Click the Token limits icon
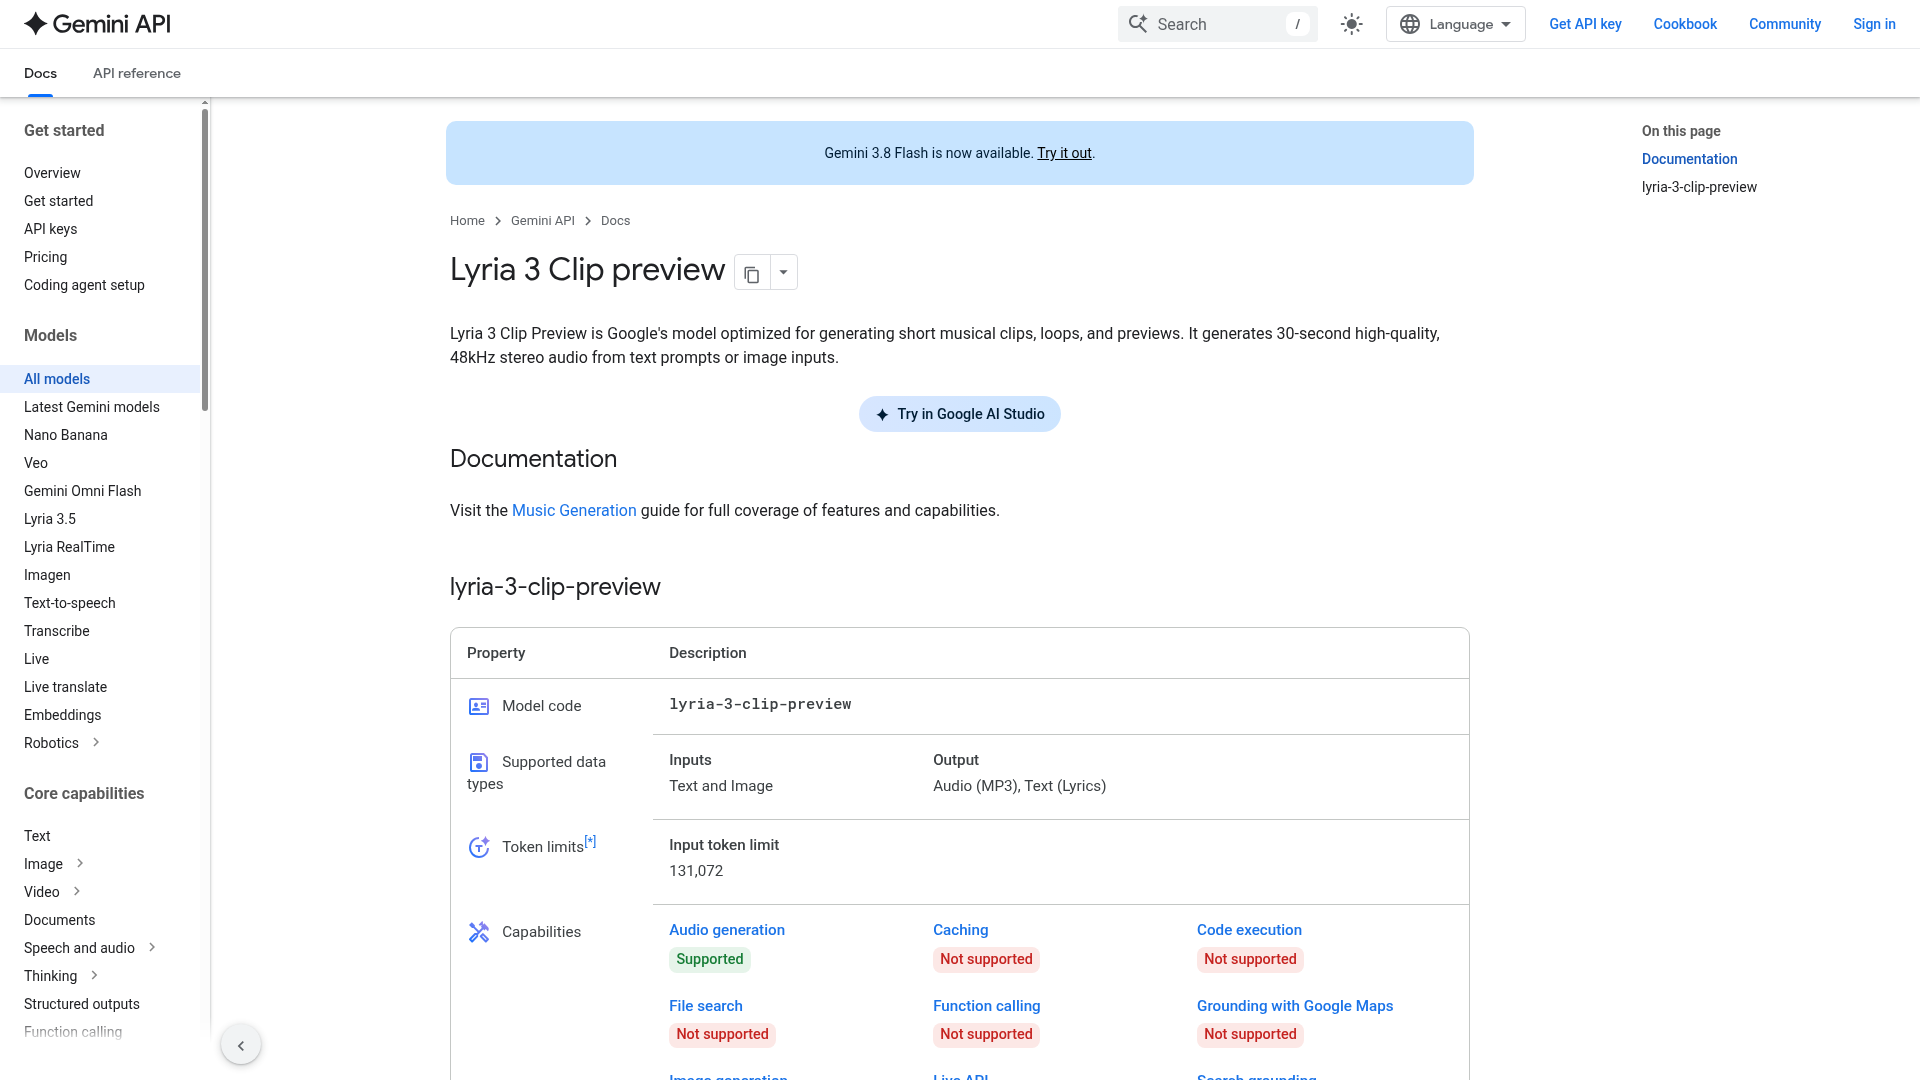Viewport: 1920px width, 1080px height. (479, 847)
